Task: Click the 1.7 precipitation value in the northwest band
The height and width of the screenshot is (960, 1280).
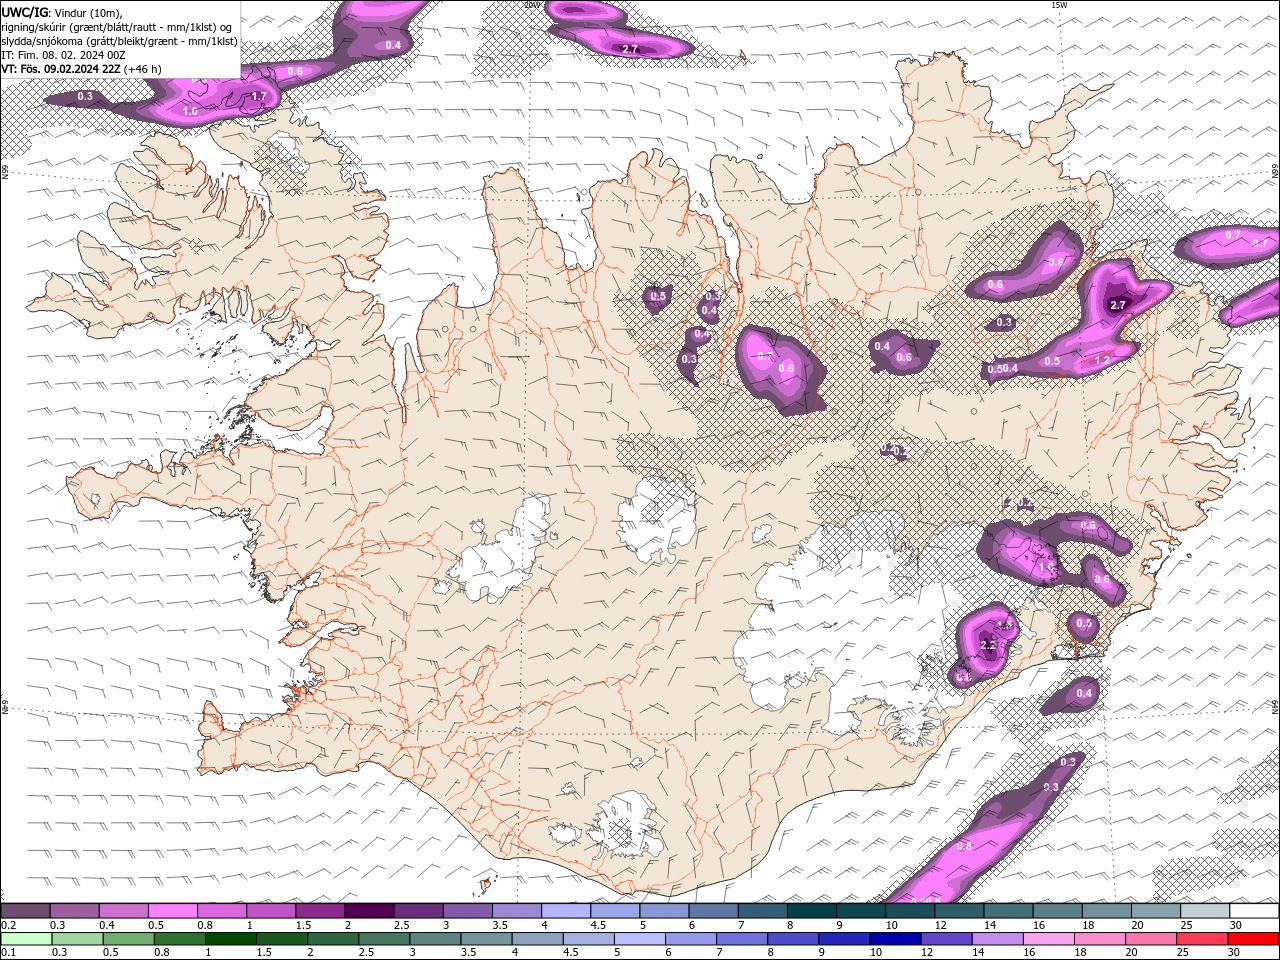Action: pyautogui.click(x=259, y=97)
